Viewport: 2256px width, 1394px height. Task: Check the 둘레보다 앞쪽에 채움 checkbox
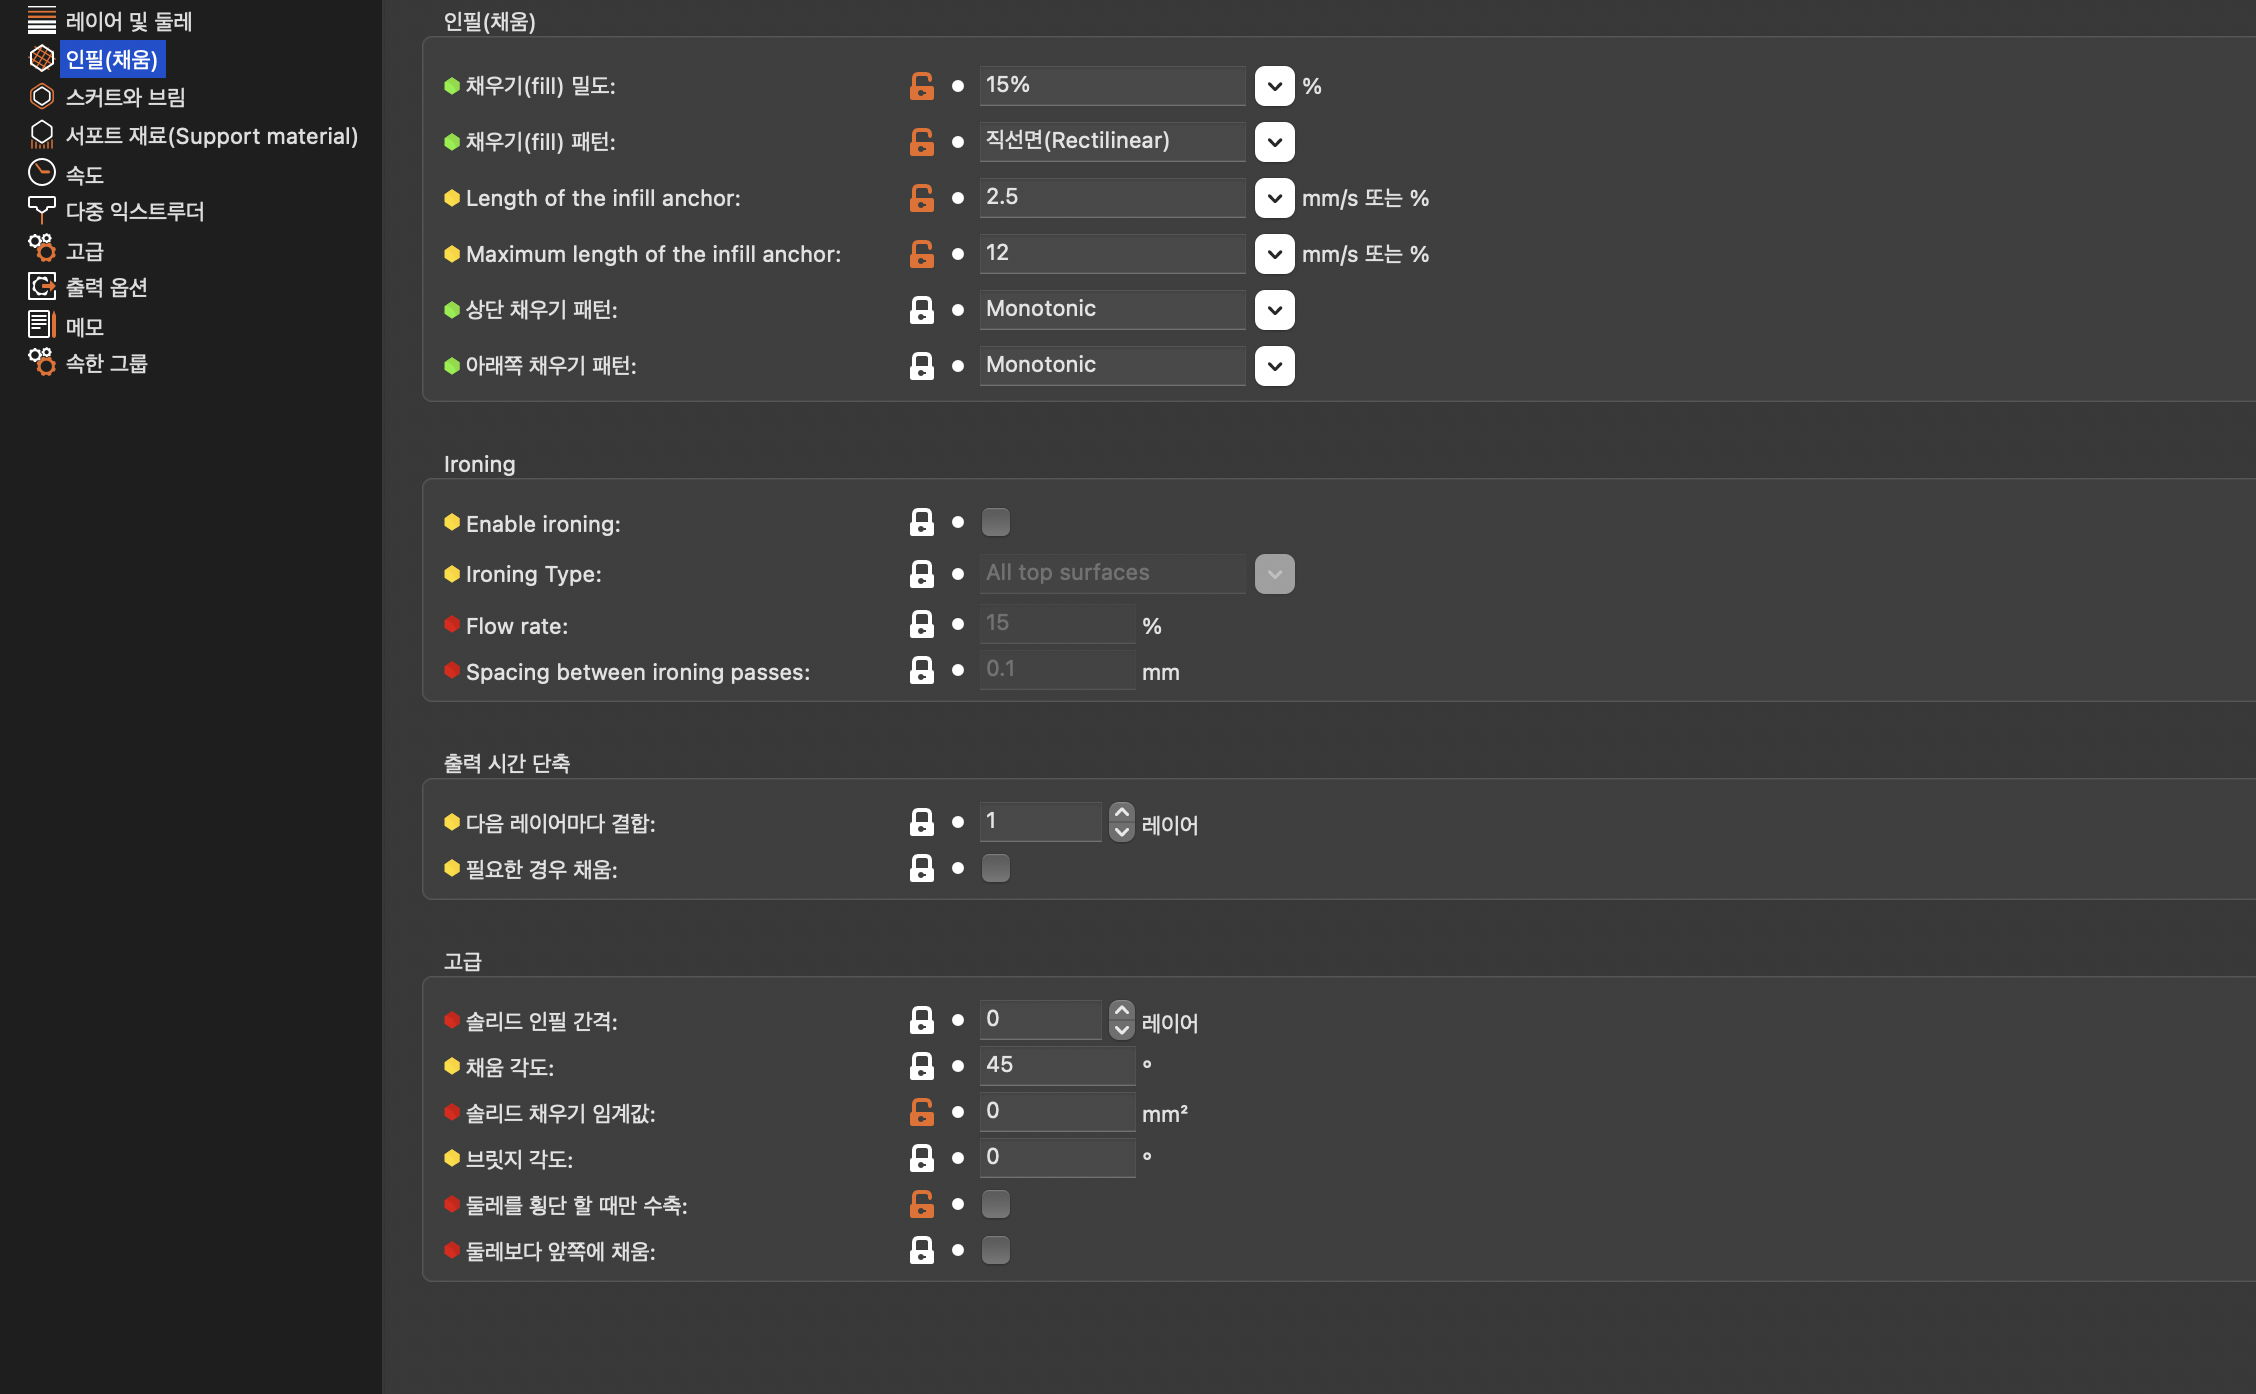996,1250
